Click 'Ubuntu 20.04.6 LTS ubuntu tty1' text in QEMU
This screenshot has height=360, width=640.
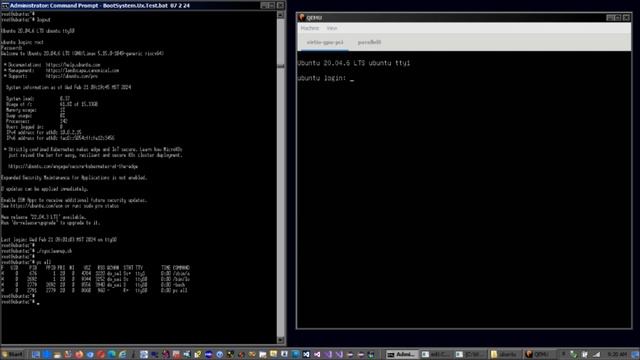[x=353, y=63]
